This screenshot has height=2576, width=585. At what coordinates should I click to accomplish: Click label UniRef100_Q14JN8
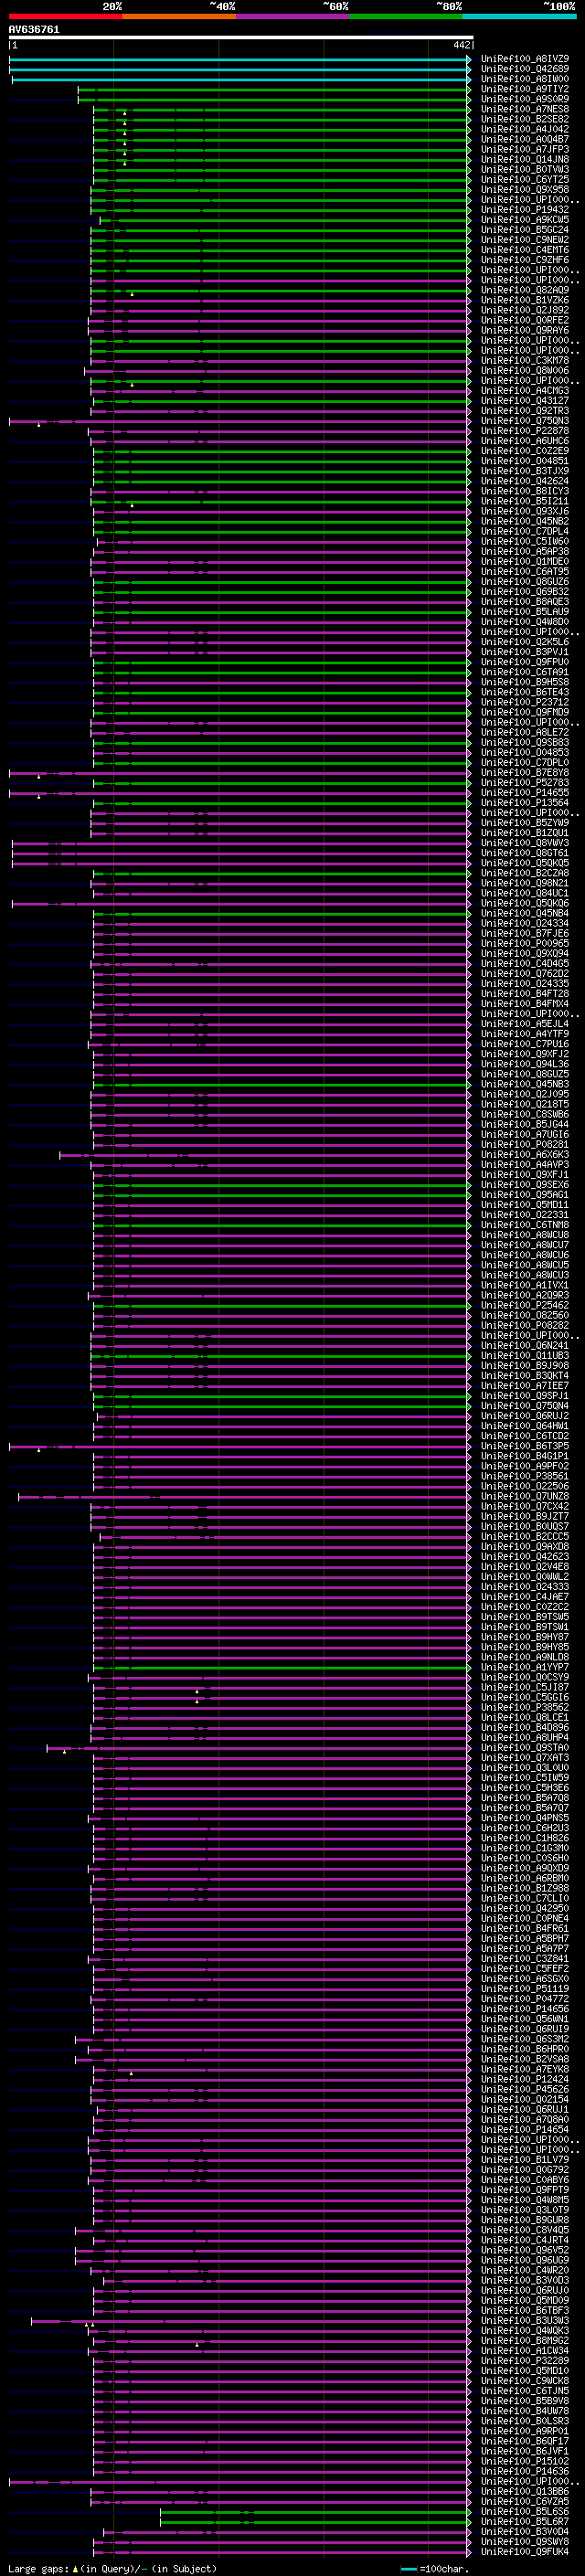525,159
